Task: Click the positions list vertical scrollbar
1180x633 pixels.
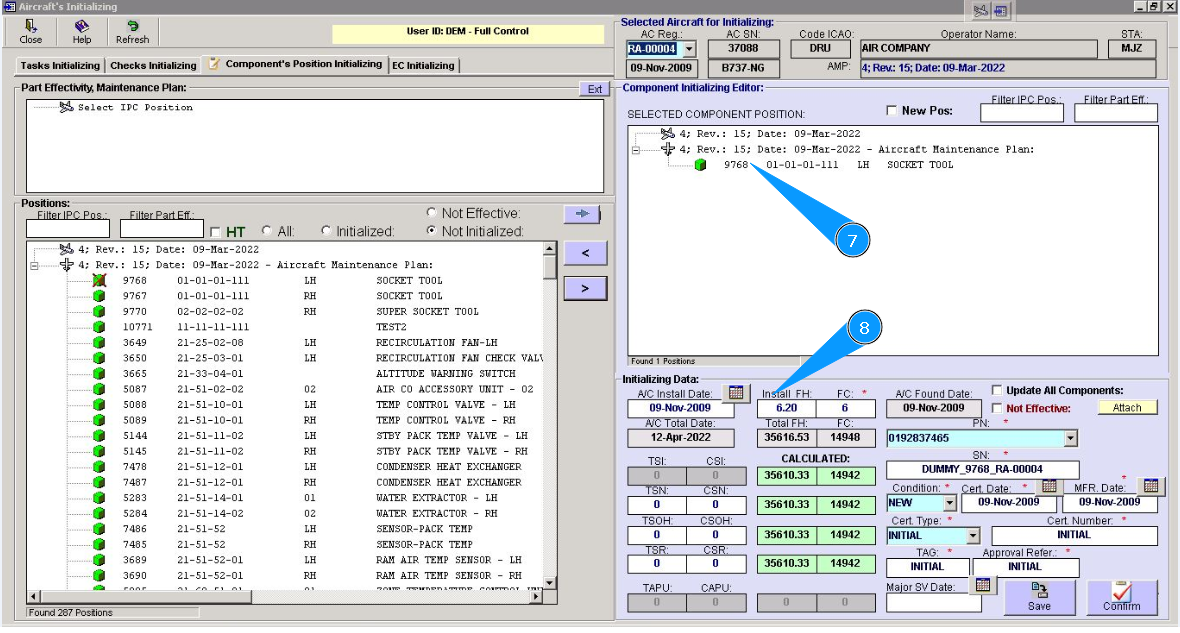Action: click(x=549, y=420)
